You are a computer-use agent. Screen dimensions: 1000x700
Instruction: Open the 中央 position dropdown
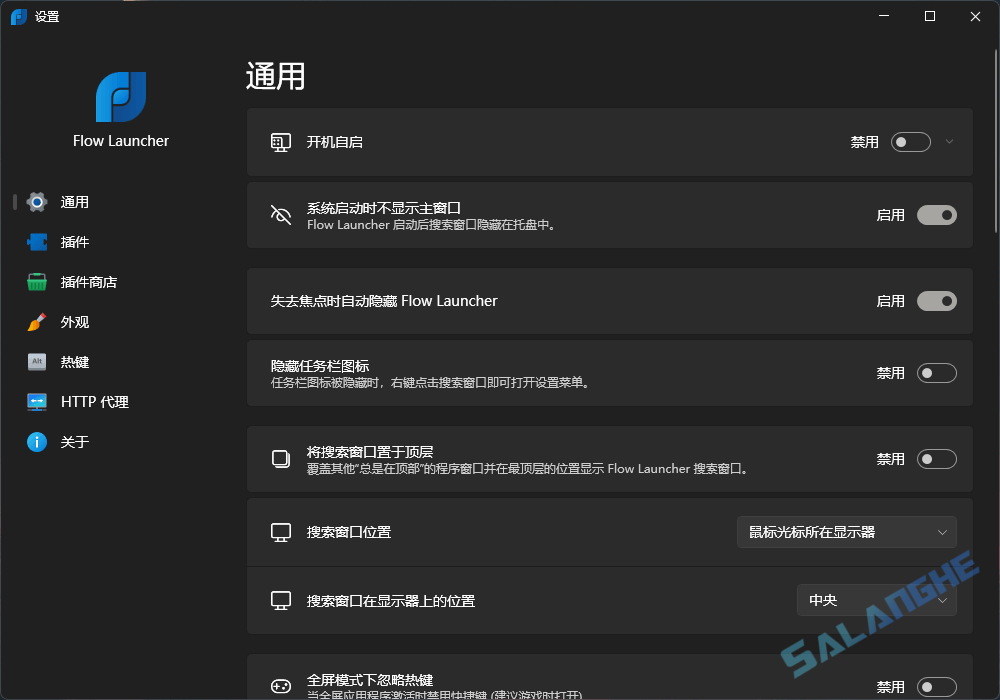click(876, 600)
